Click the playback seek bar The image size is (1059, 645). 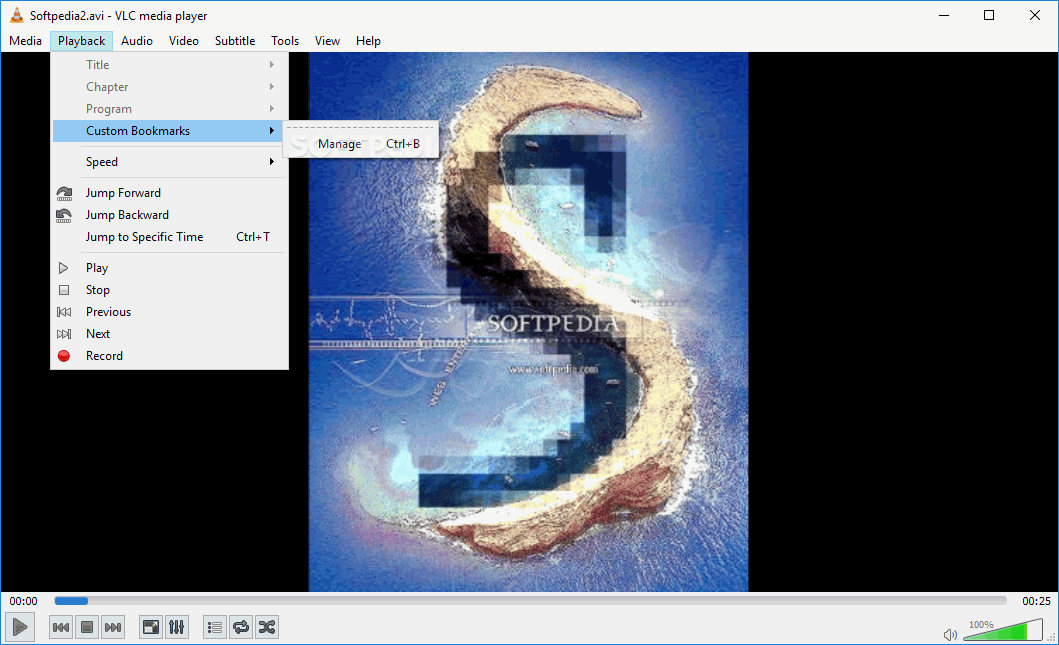(x=530, y=600)
